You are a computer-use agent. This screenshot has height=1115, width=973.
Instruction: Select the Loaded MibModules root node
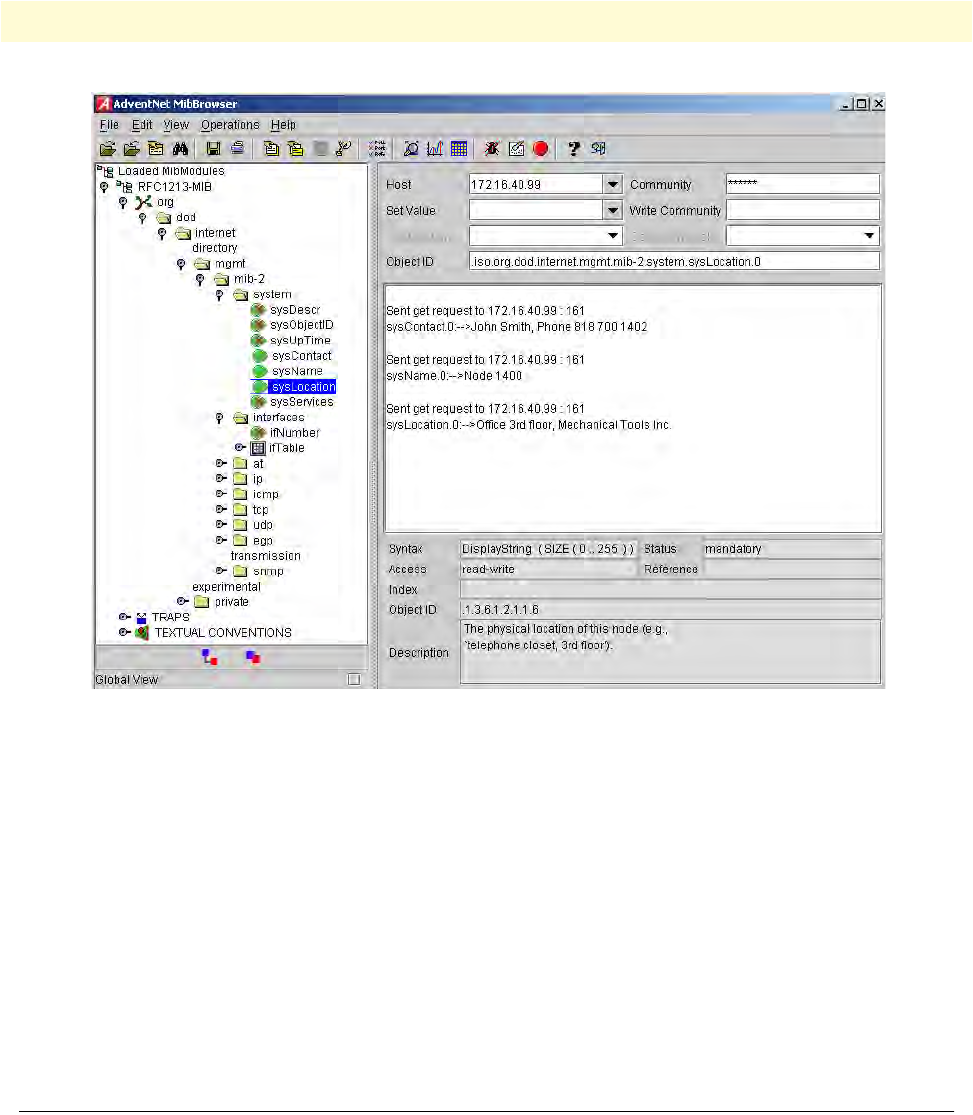[x=171, y=171]
